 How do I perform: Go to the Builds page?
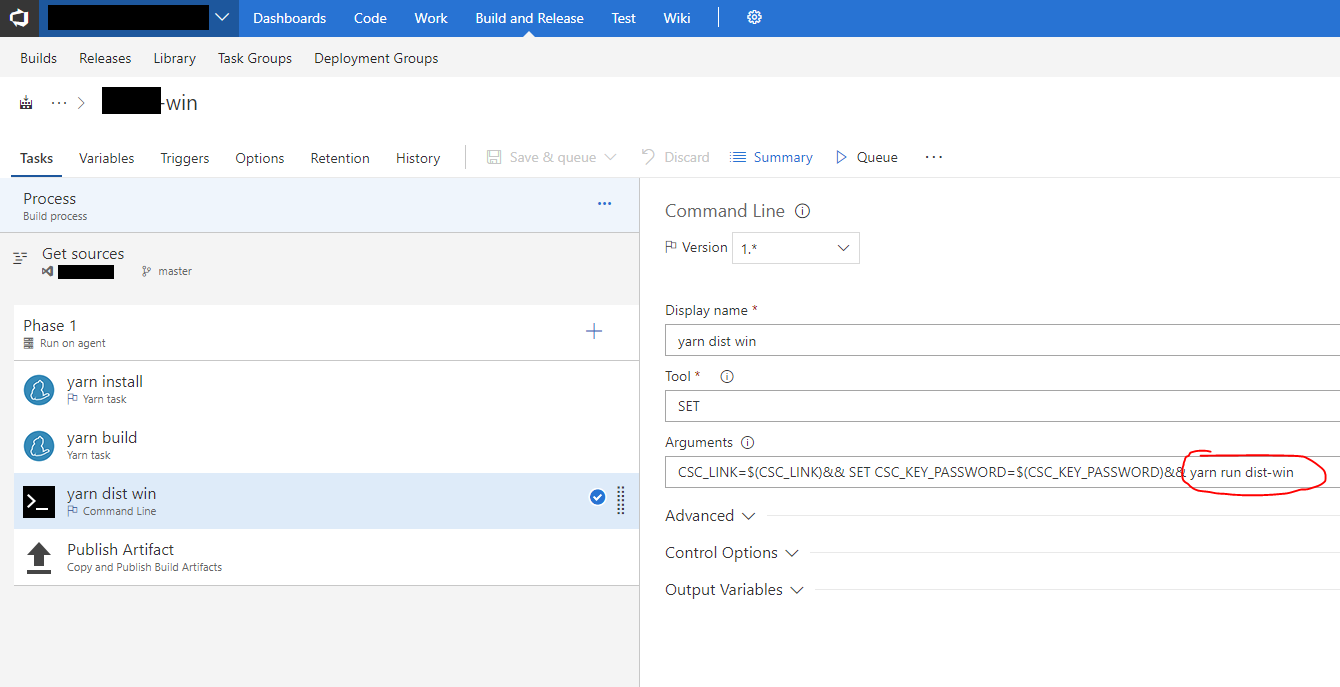tap(38, 58)
